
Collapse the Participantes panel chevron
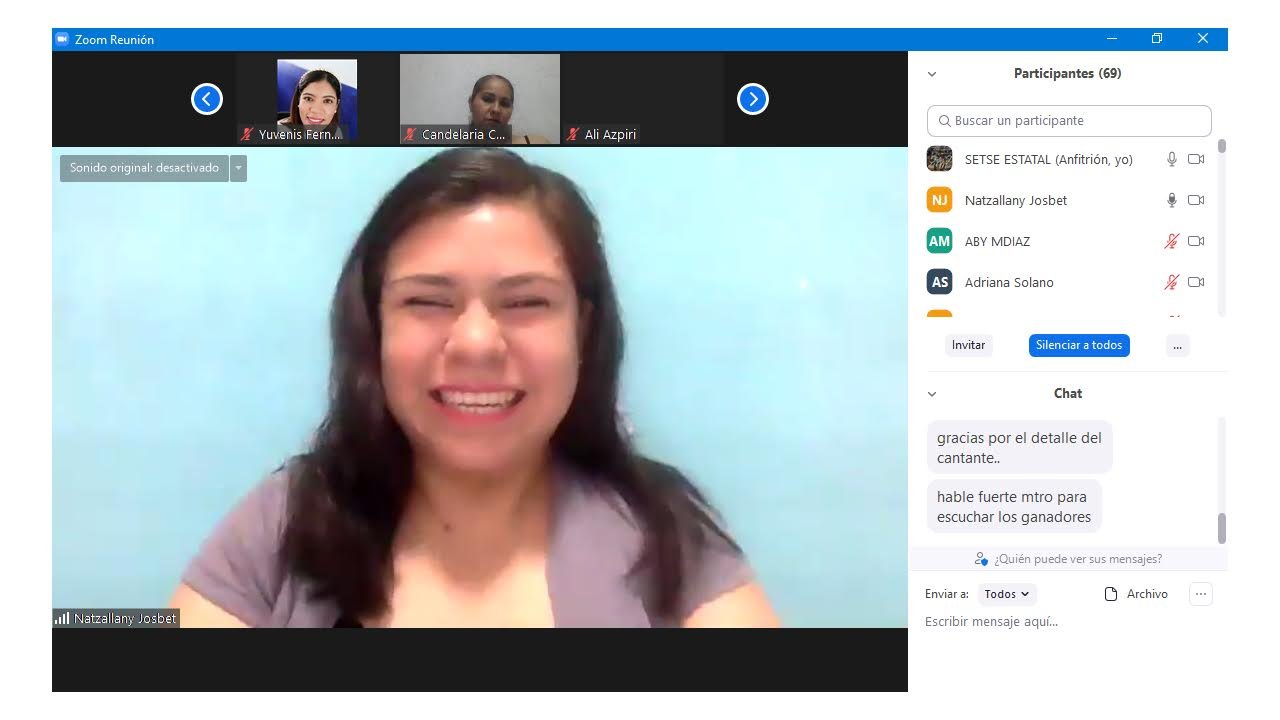click(932, 74)
